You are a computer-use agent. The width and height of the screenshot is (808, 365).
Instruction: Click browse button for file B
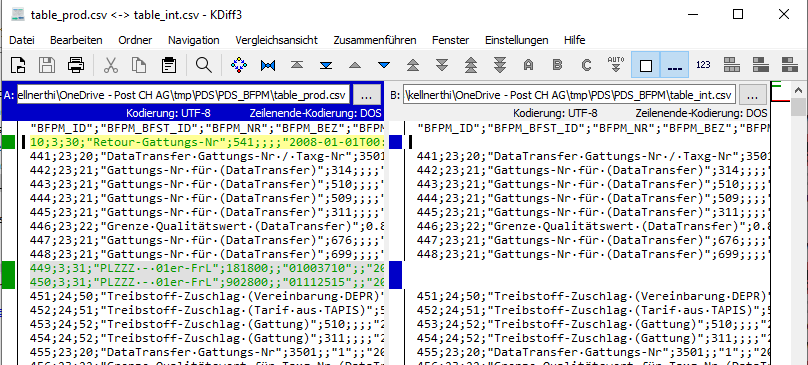coord(752,95)
